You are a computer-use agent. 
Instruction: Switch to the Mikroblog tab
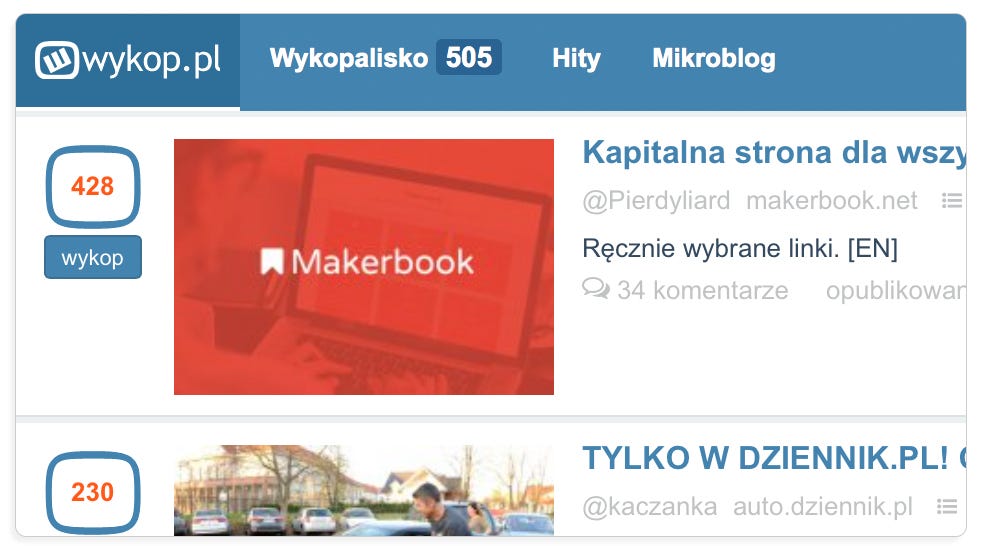tap(714, 58)
